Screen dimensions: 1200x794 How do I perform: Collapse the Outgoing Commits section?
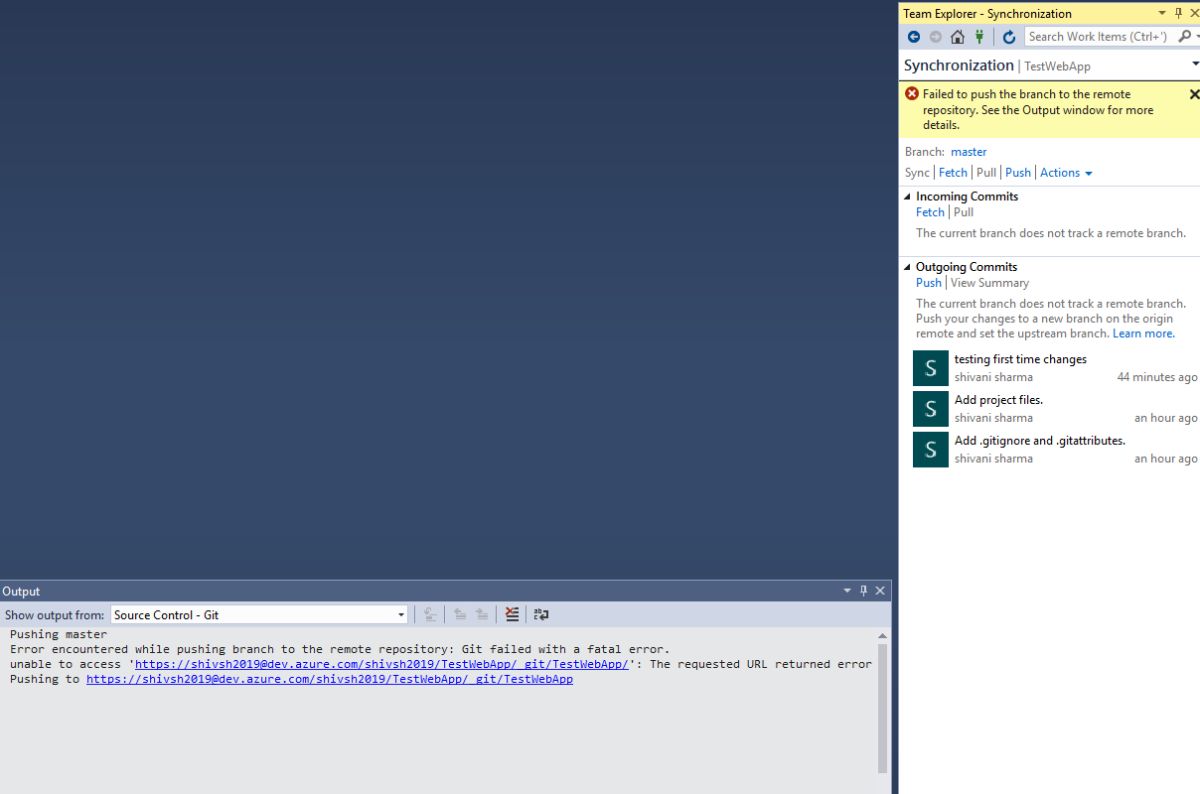click(907, 267)
